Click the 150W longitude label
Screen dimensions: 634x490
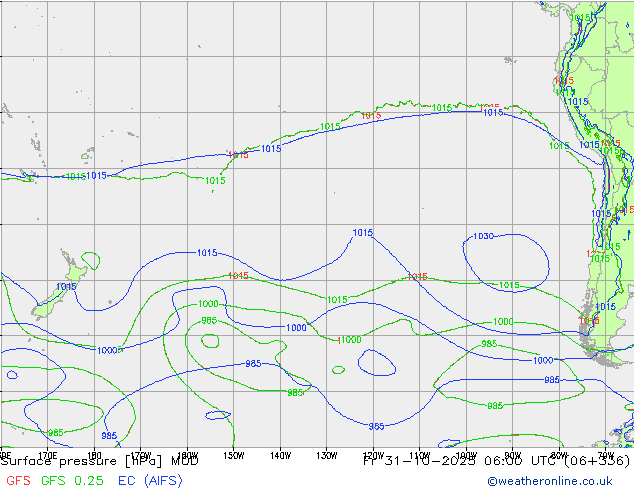click(x=234, y=456)
